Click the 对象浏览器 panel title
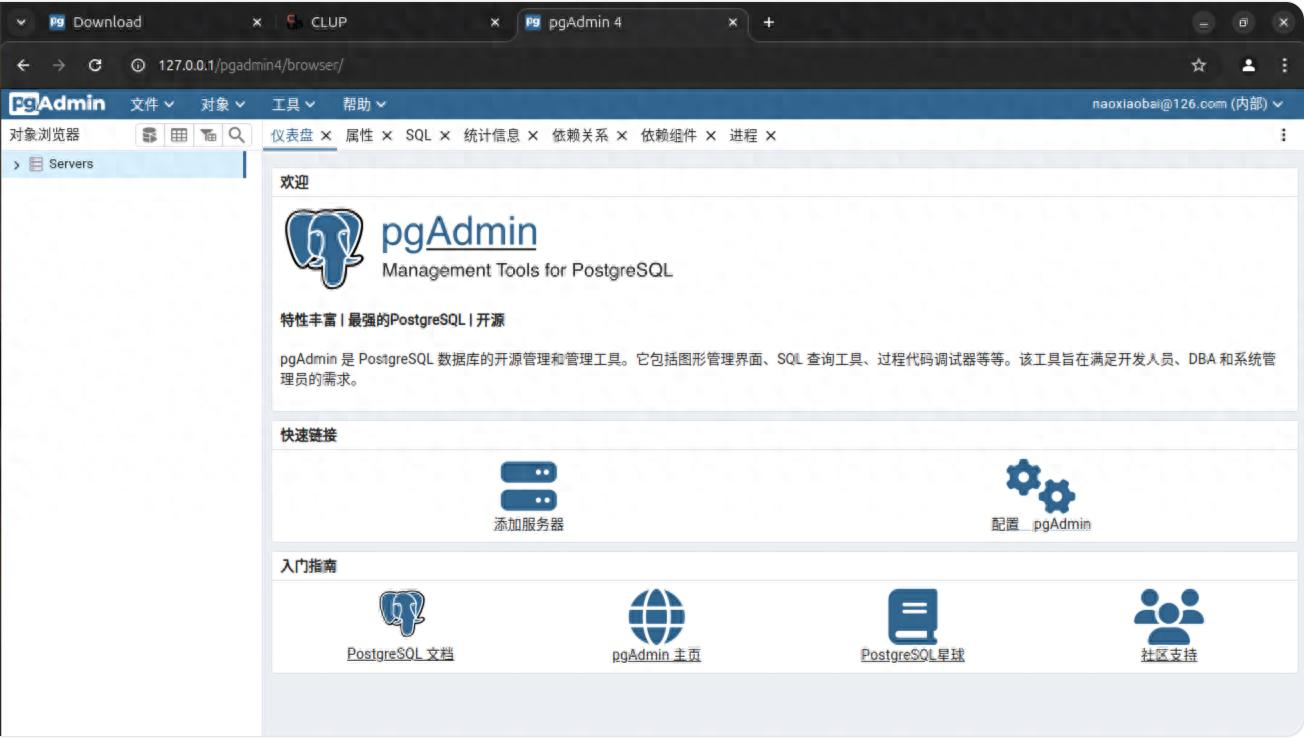This screenshot has height=738, width=1304. pyautogui.click(x=45, y=135)
